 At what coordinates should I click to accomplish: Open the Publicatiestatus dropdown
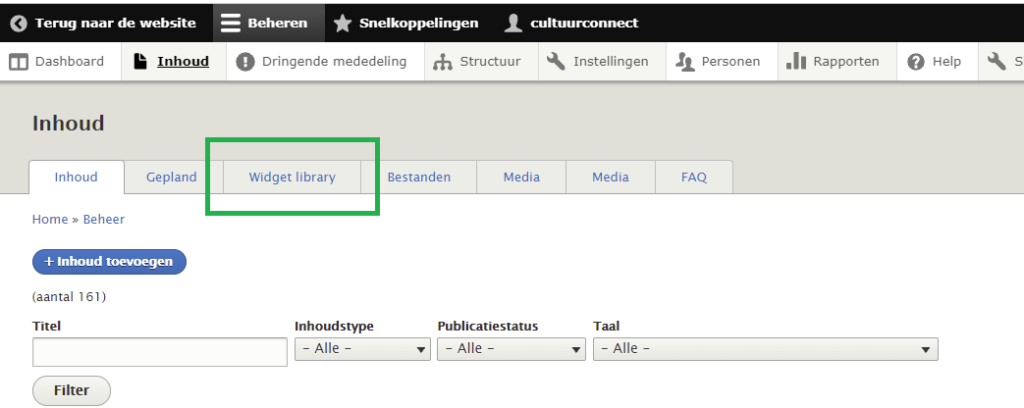(510, 349)
